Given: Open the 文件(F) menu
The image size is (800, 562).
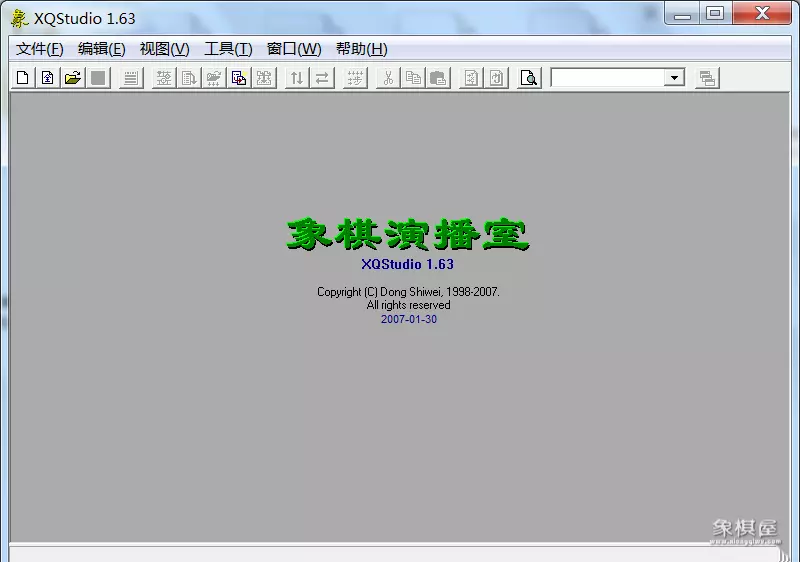Looking at the screenshot, I should pos(40,49).
